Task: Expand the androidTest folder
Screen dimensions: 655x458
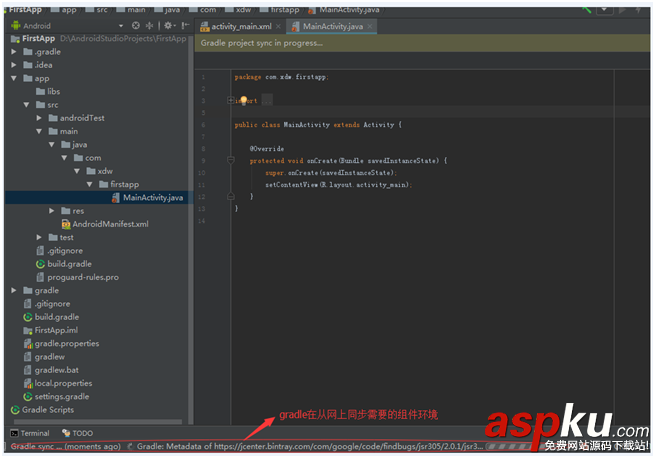Action: pos(39,118)
